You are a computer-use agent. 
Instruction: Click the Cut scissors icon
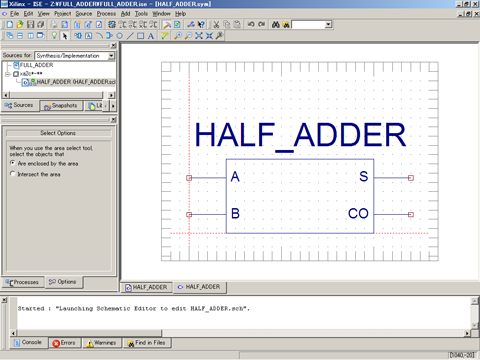click(216, 24)
